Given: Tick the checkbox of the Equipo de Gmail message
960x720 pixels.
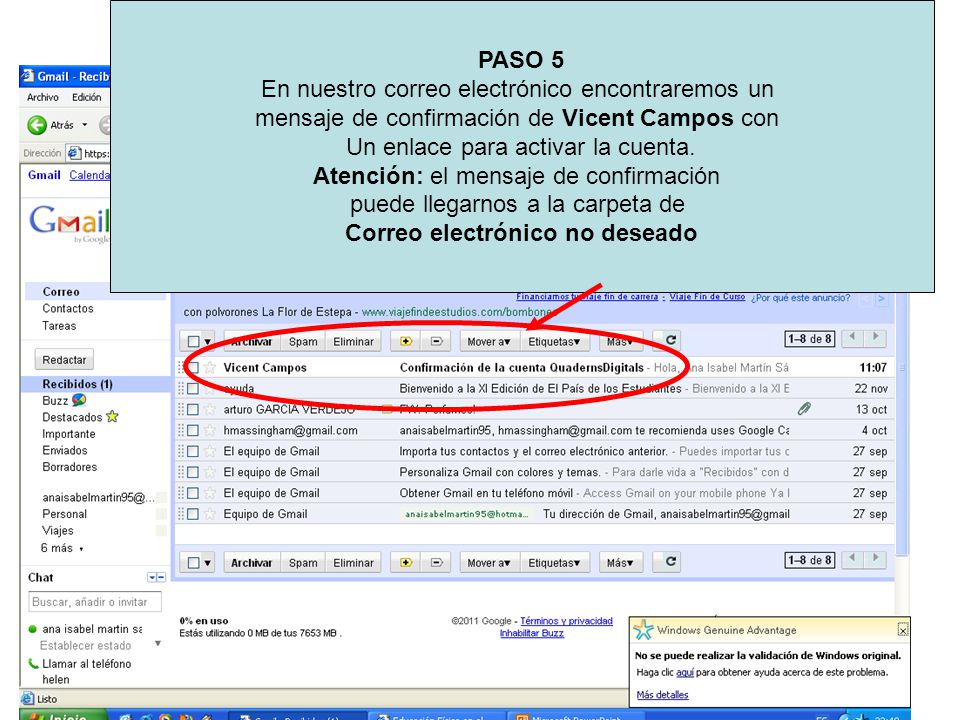Looking at the screenshot, I should (193, 514).
